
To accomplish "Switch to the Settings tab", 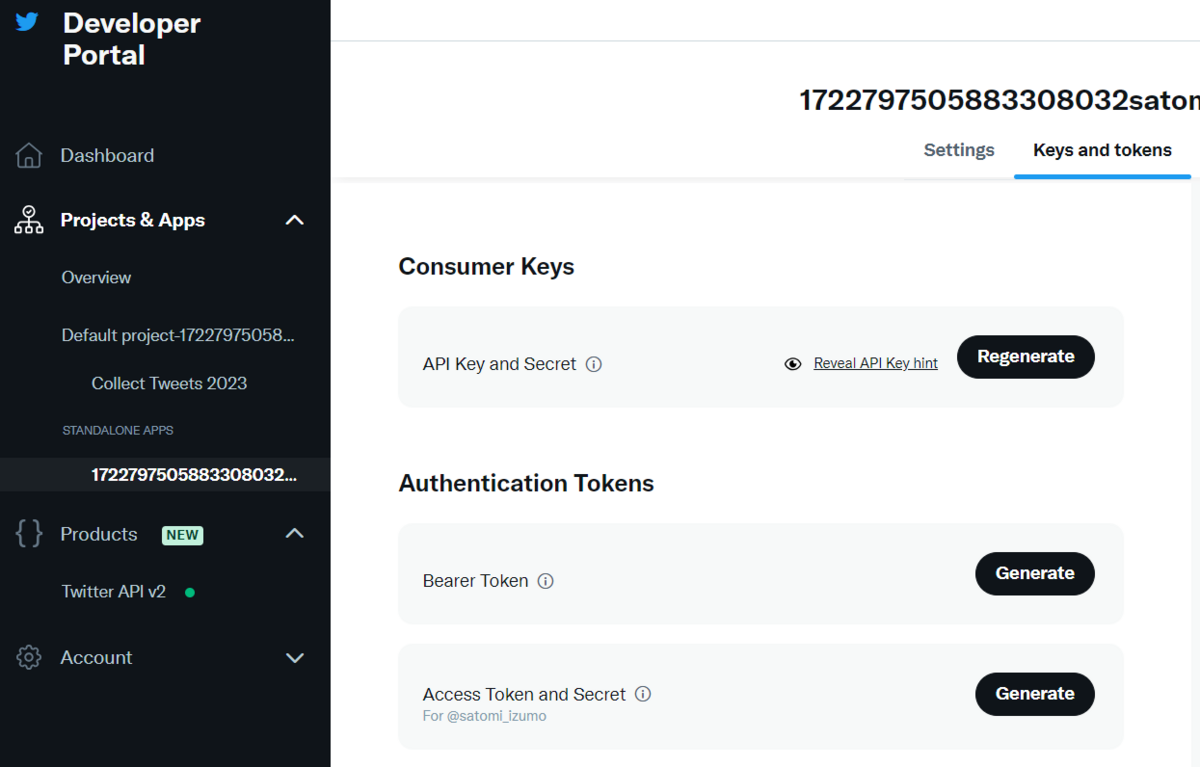I will pyautogui.click(x=959, y=150).
